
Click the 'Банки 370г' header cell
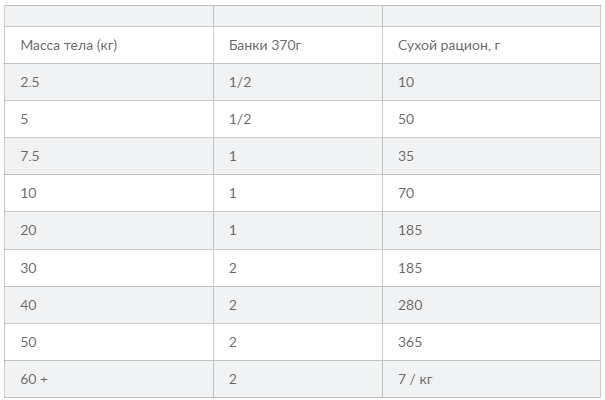[x=298, y=45]
